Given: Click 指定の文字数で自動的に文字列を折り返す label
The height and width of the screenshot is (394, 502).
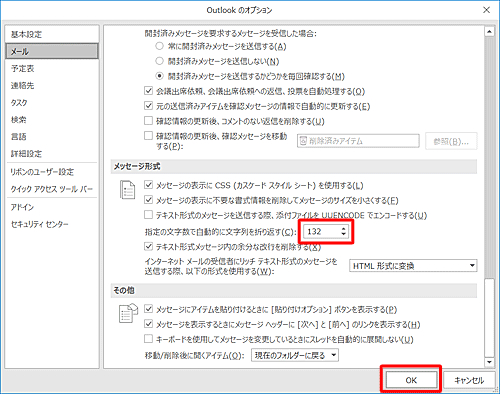Looking at the screenshot, I should coord(220,232).
